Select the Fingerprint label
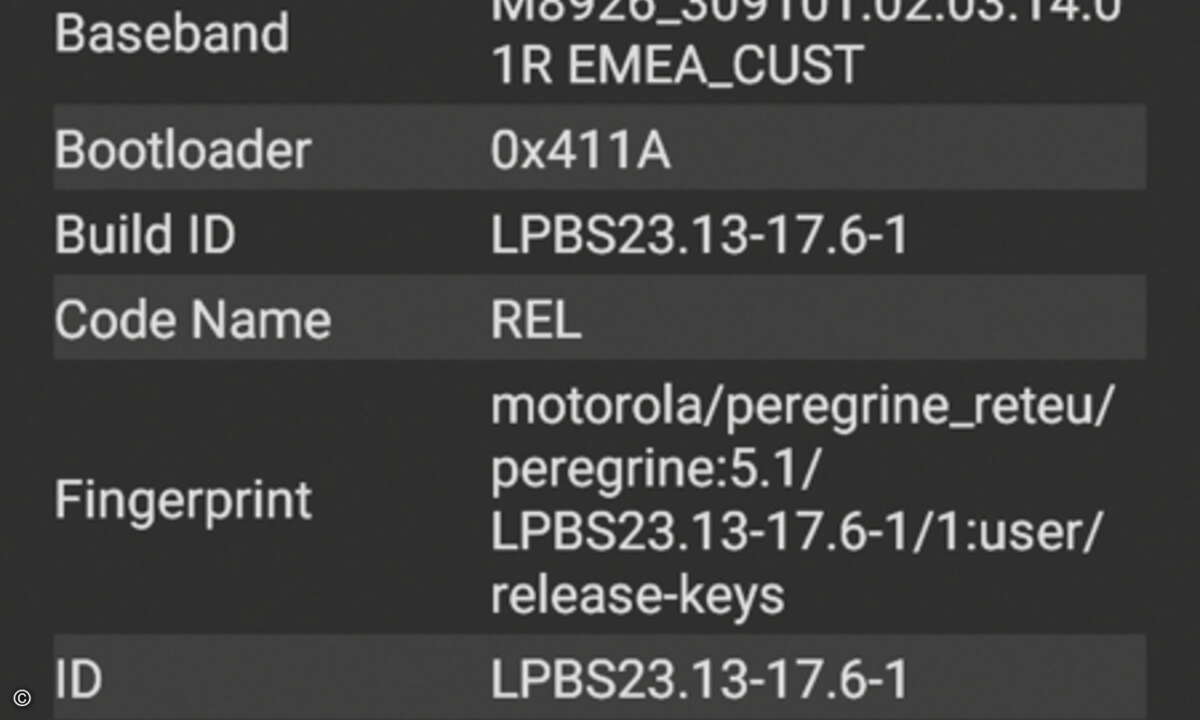Viewport: 1200px width, 720px height. (x=183, y=499)
